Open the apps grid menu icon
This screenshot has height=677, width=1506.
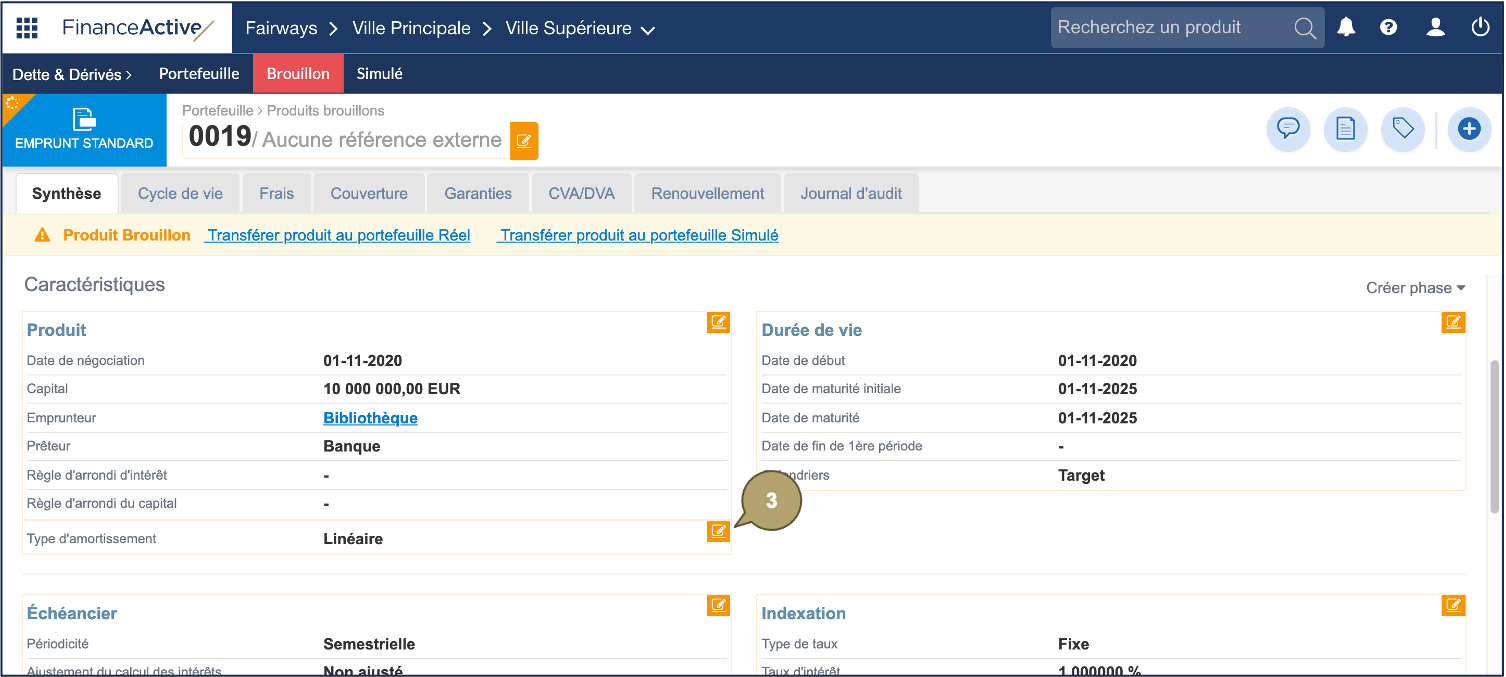tap(27, 28)
